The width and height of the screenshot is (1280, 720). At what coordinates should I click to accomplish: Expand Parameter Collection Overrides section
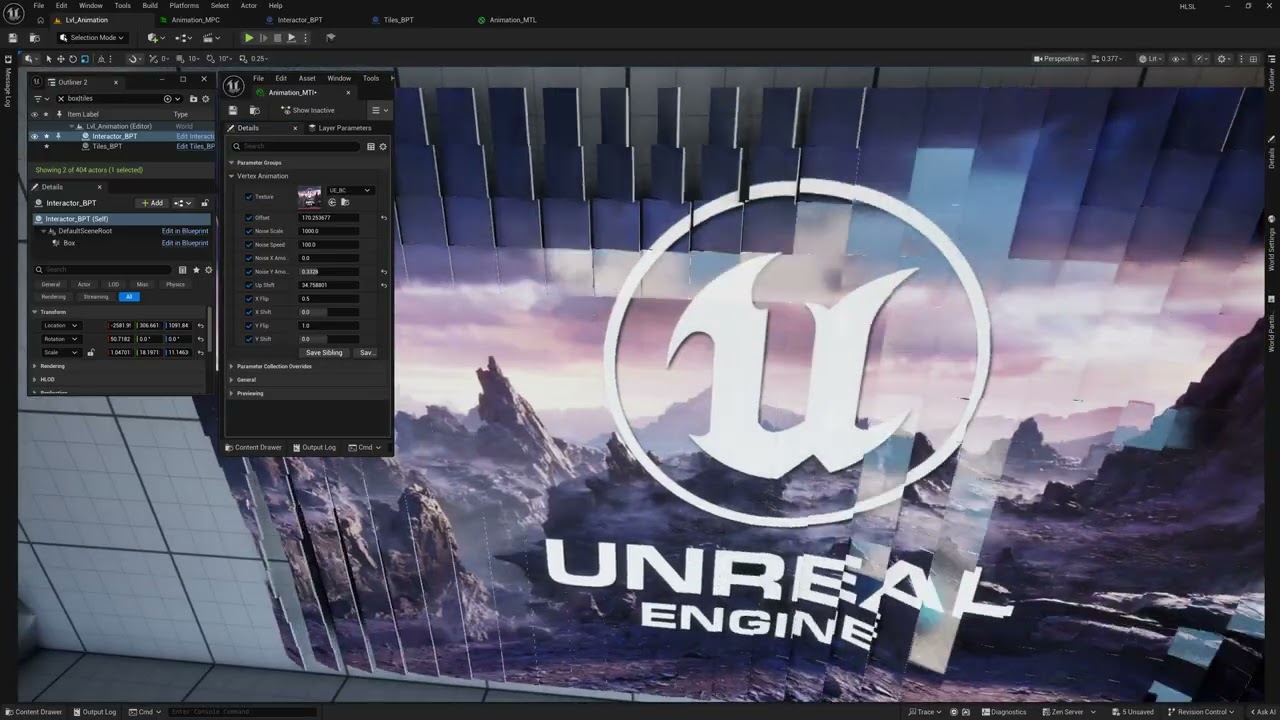coord(232,366)
